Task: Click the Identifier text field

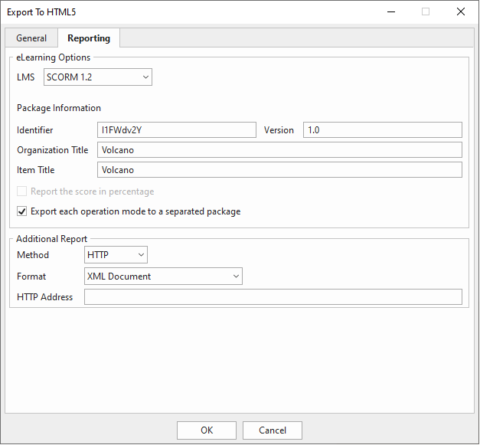Action: coord(177,130)
